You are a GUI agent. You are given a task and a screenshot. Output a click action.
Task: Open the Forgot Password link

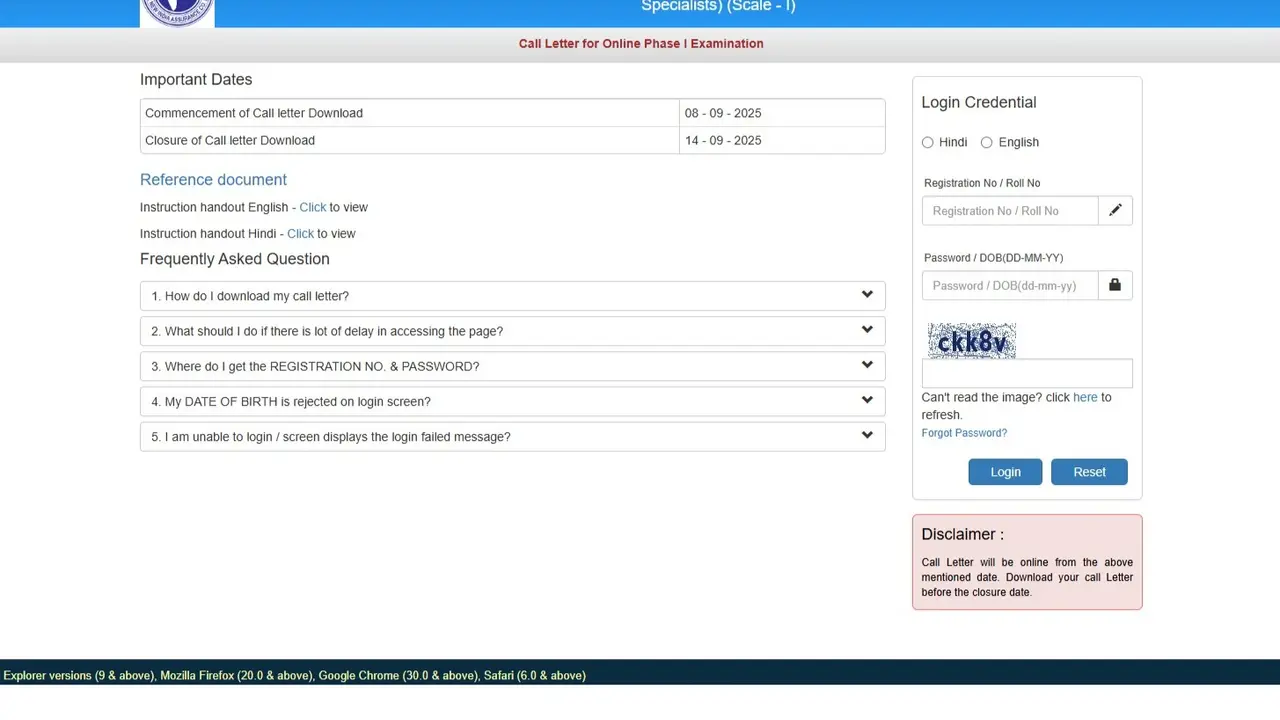click(x=963, y=432)
